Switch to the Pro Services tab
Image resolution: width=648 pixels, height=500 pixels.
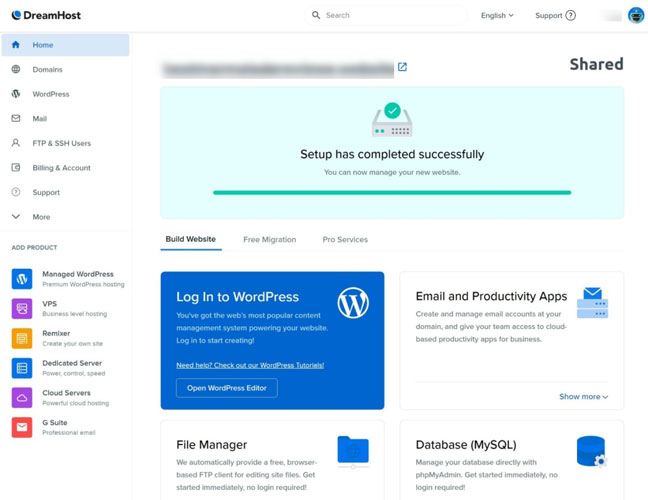(x=345, y=240)
